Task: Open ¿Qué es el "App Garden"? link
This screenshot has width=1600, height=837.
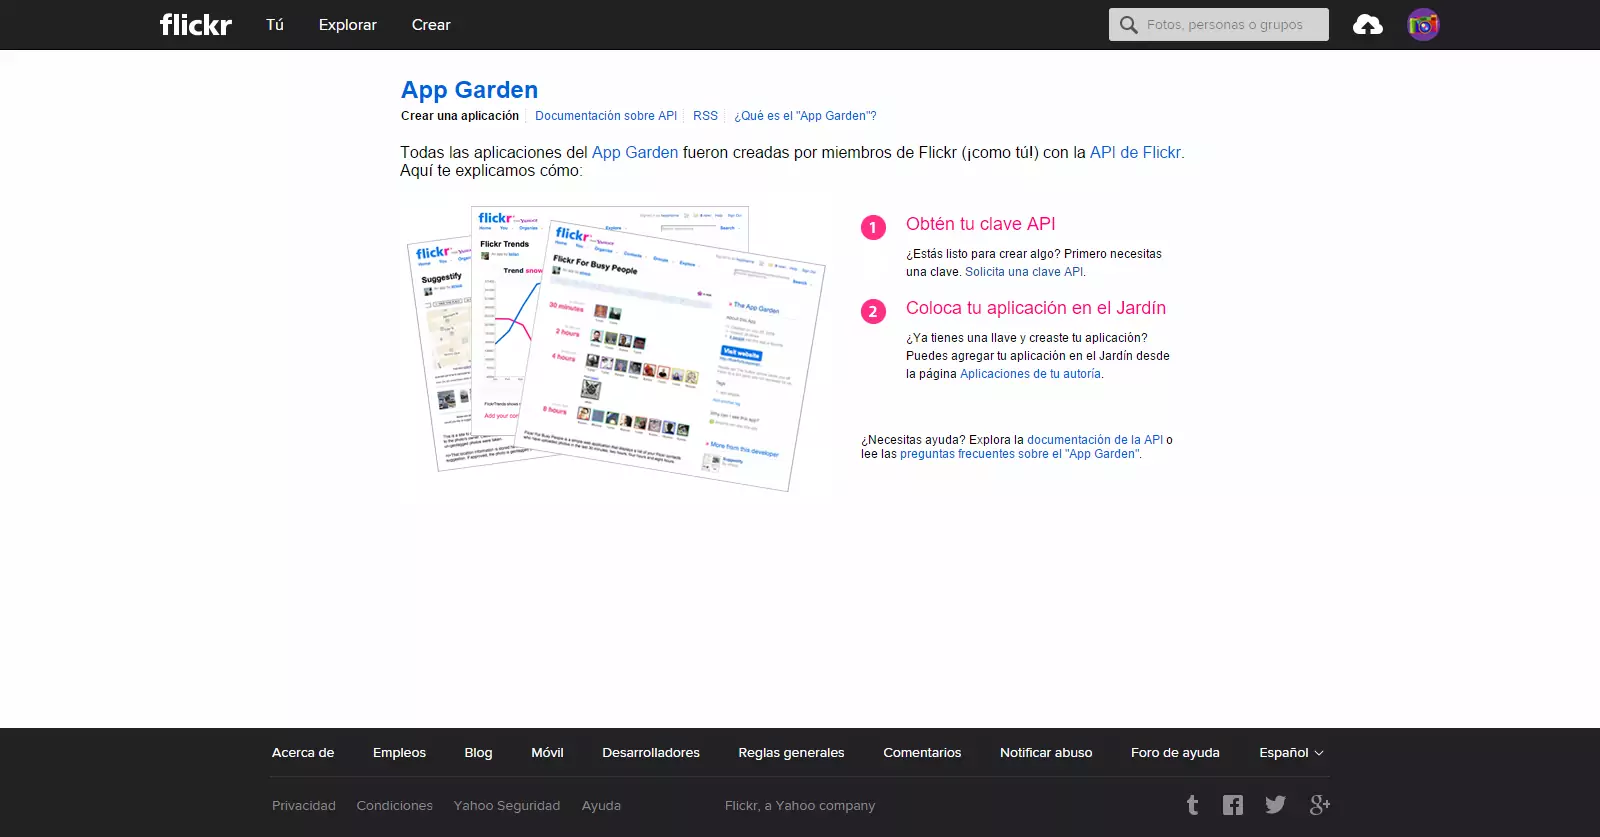Action: pos(805,116)
